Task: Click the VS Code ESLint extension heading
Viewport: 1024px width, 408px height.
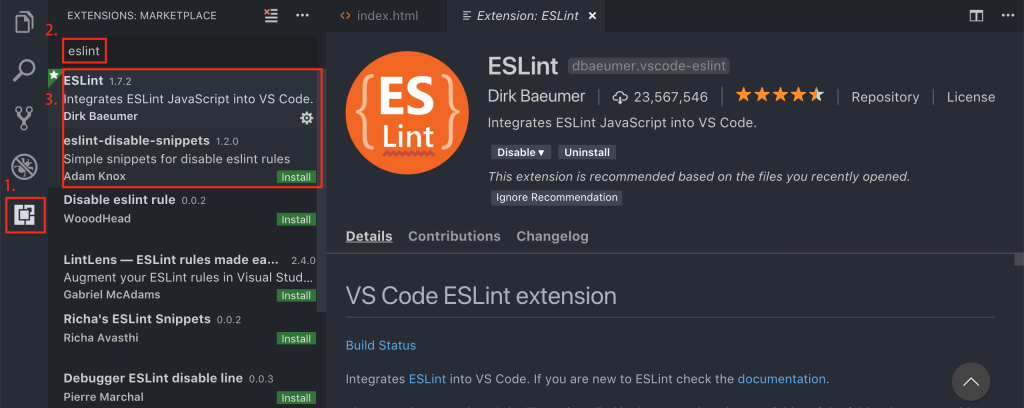Action: [481, 296]
